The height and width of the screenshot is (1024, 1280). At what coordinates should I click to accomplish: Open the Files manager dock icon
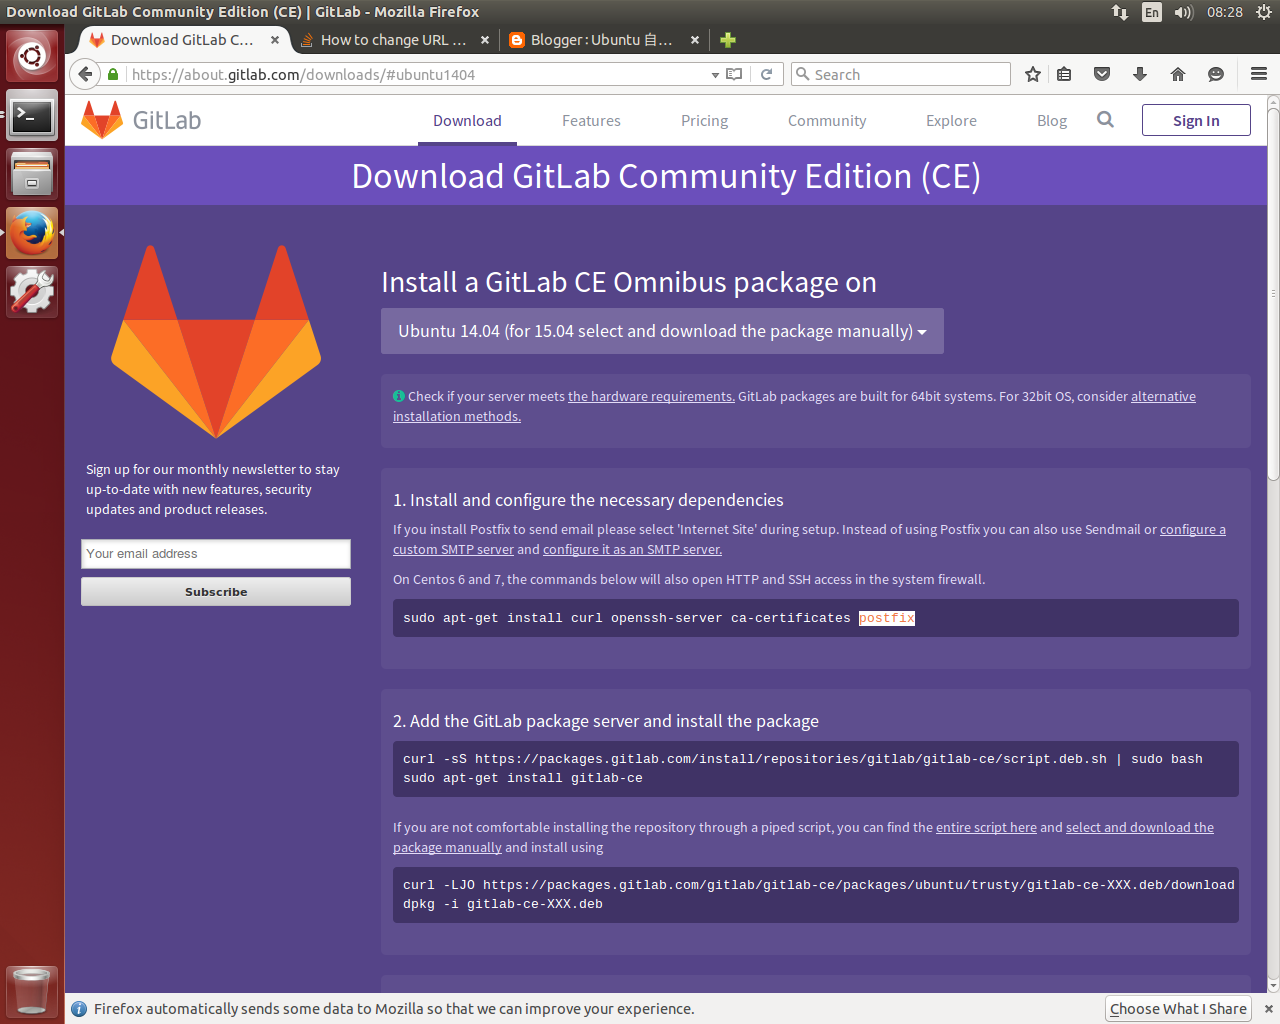pos(32,175)
